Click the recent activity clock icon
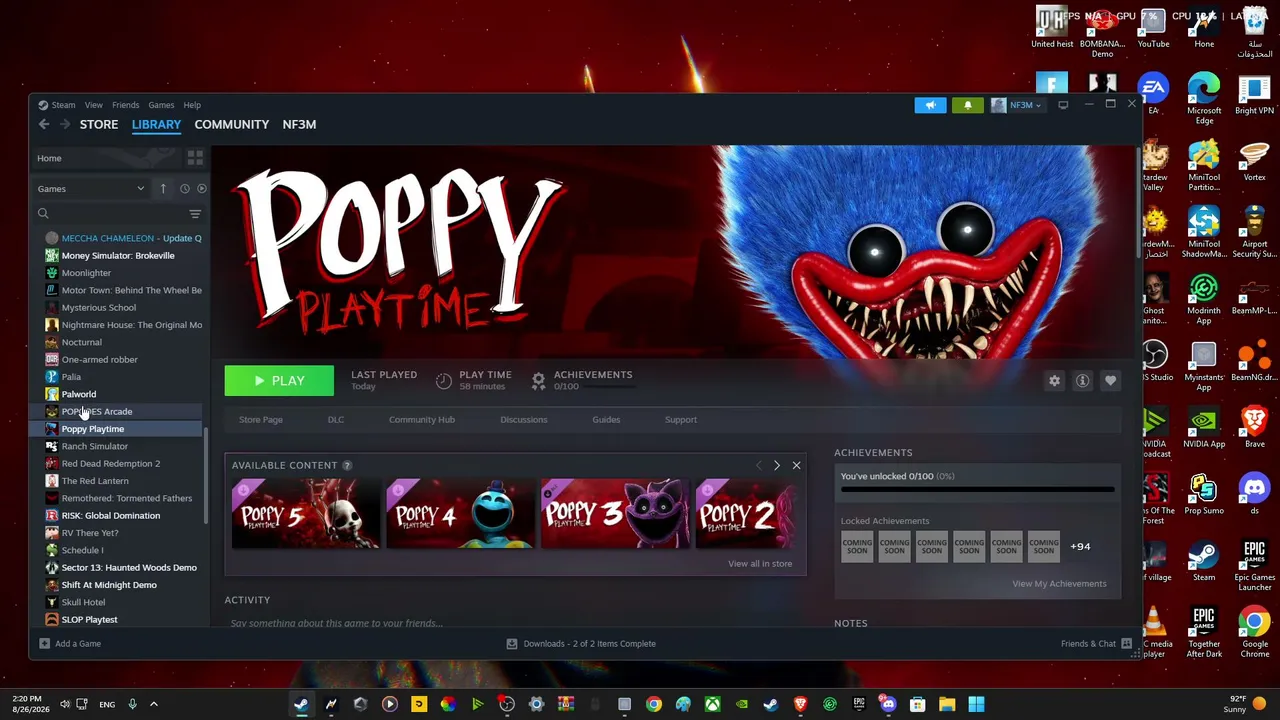 pos(184,188)
